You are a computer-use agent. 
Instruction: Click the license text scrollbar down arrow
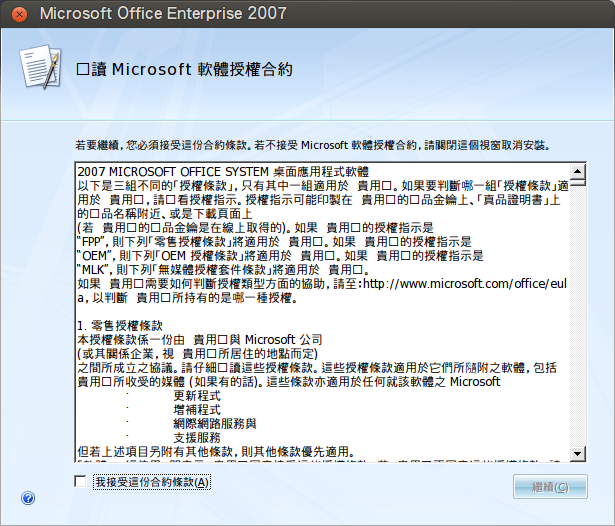[x=577, y=454]
